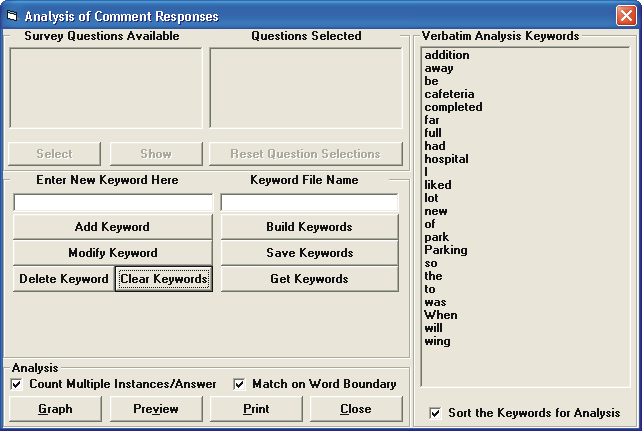Click the Close button at bottom

(x=356, y=409)
